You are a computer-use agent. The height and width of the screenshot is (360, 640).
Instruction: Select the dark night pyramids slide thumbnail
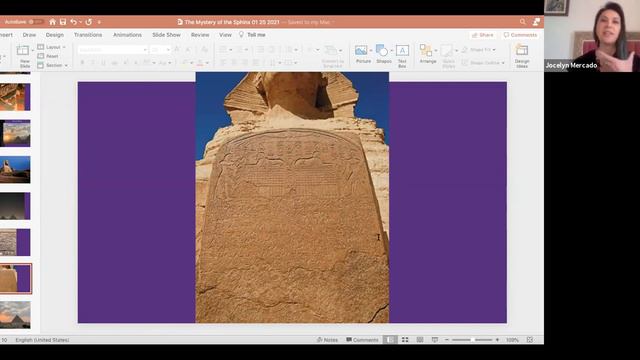pos(15,206)
